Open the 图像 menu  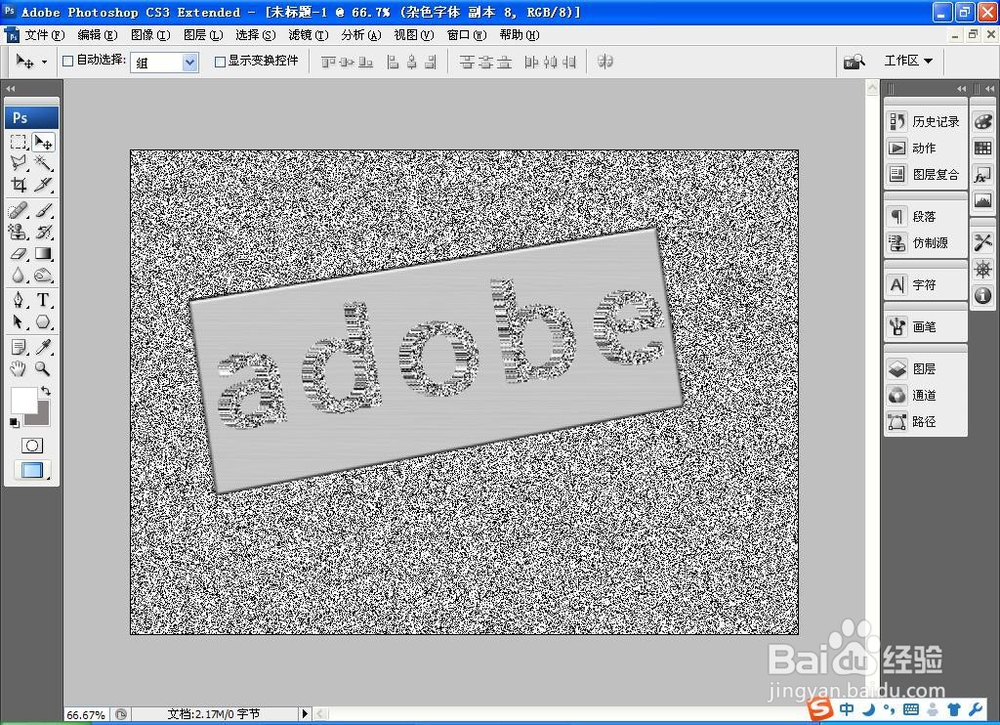click(x=150, y=35)
